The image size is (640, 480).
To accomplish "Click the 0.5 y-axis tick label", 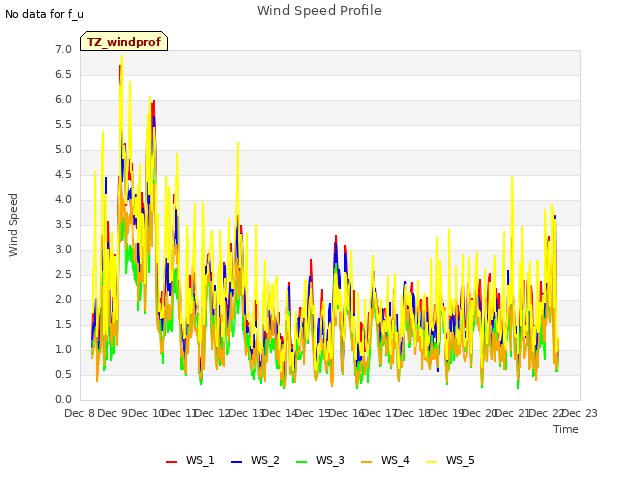I will point(63,375).
